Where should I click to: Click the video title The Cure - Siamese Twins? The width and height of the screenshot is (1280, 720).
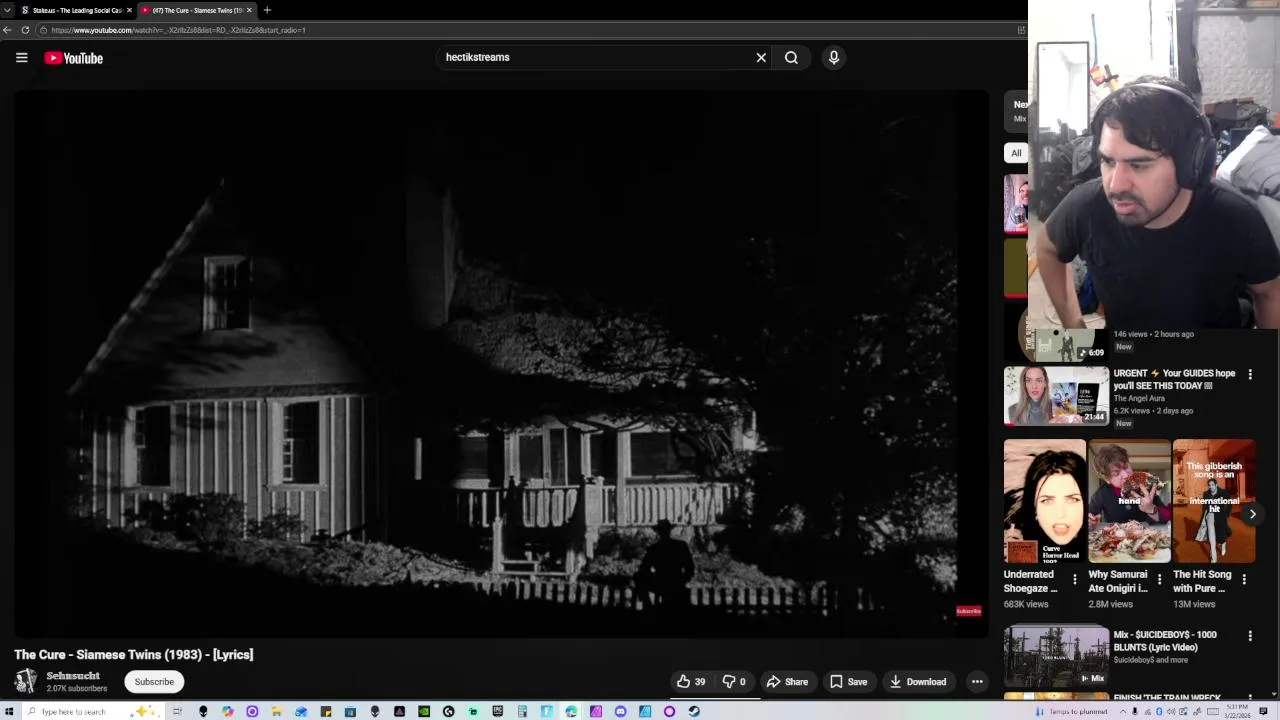134,655
